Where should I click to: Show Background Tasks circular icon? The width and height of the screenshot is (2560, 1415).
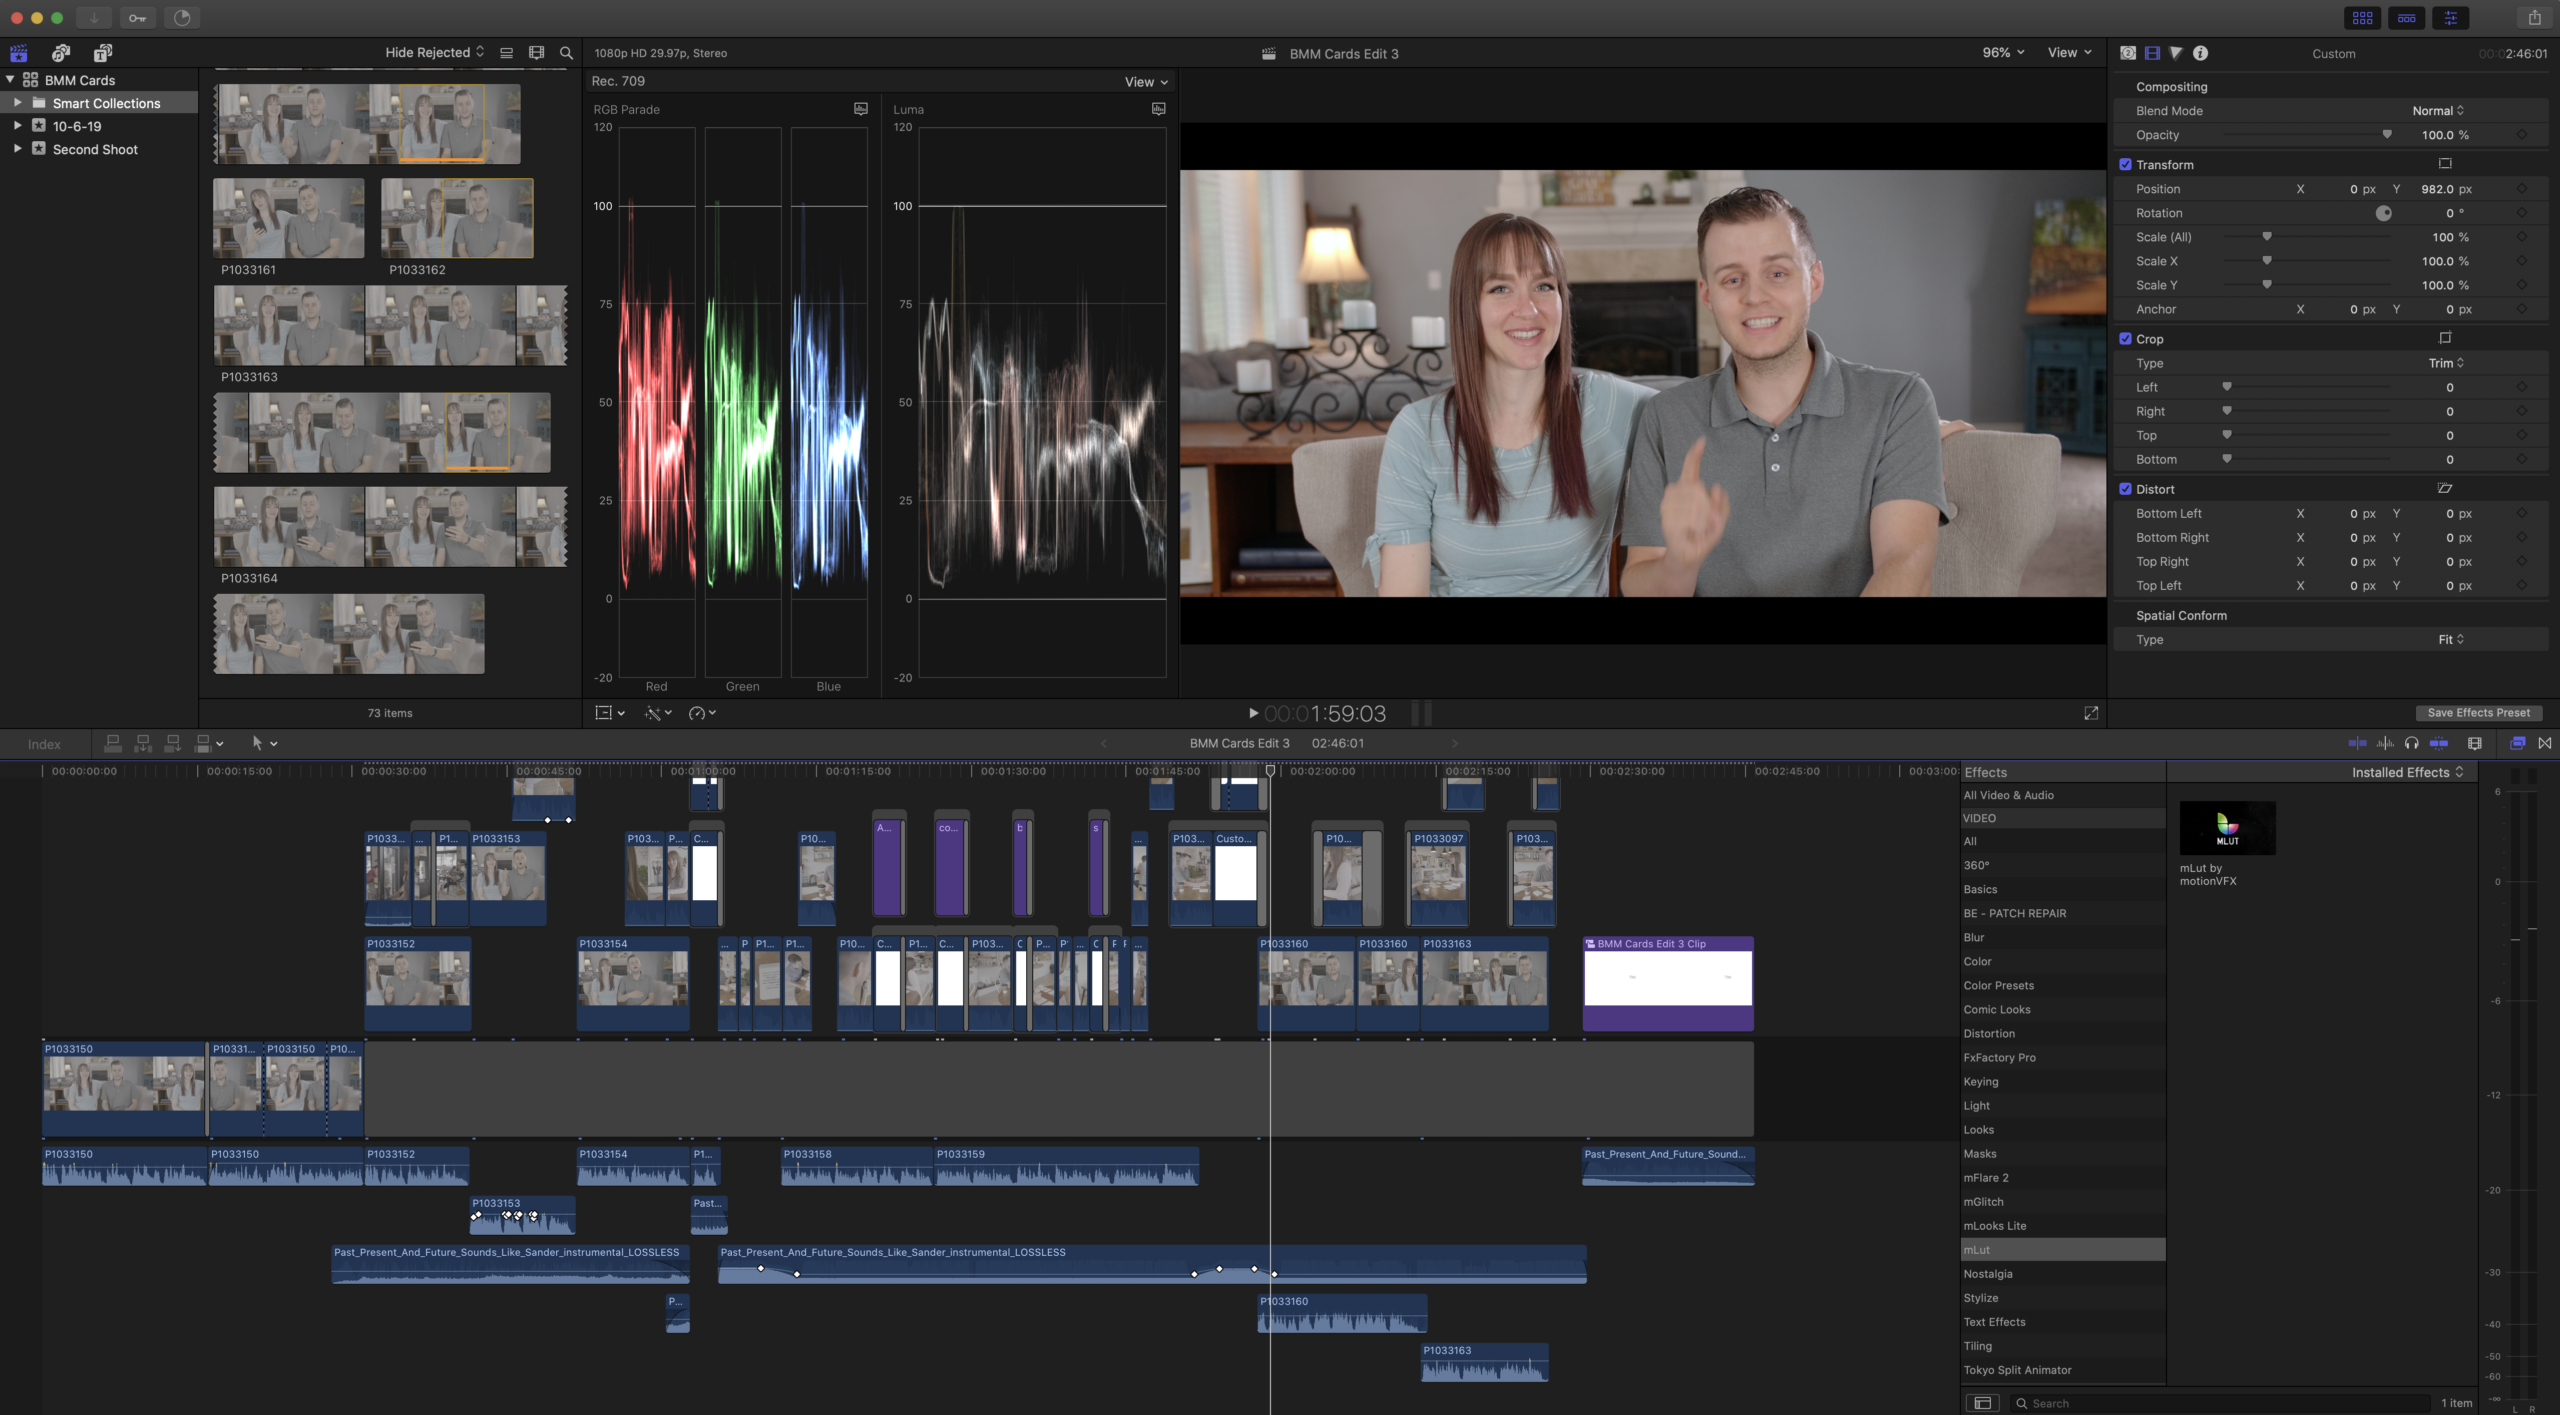[182, 17]
